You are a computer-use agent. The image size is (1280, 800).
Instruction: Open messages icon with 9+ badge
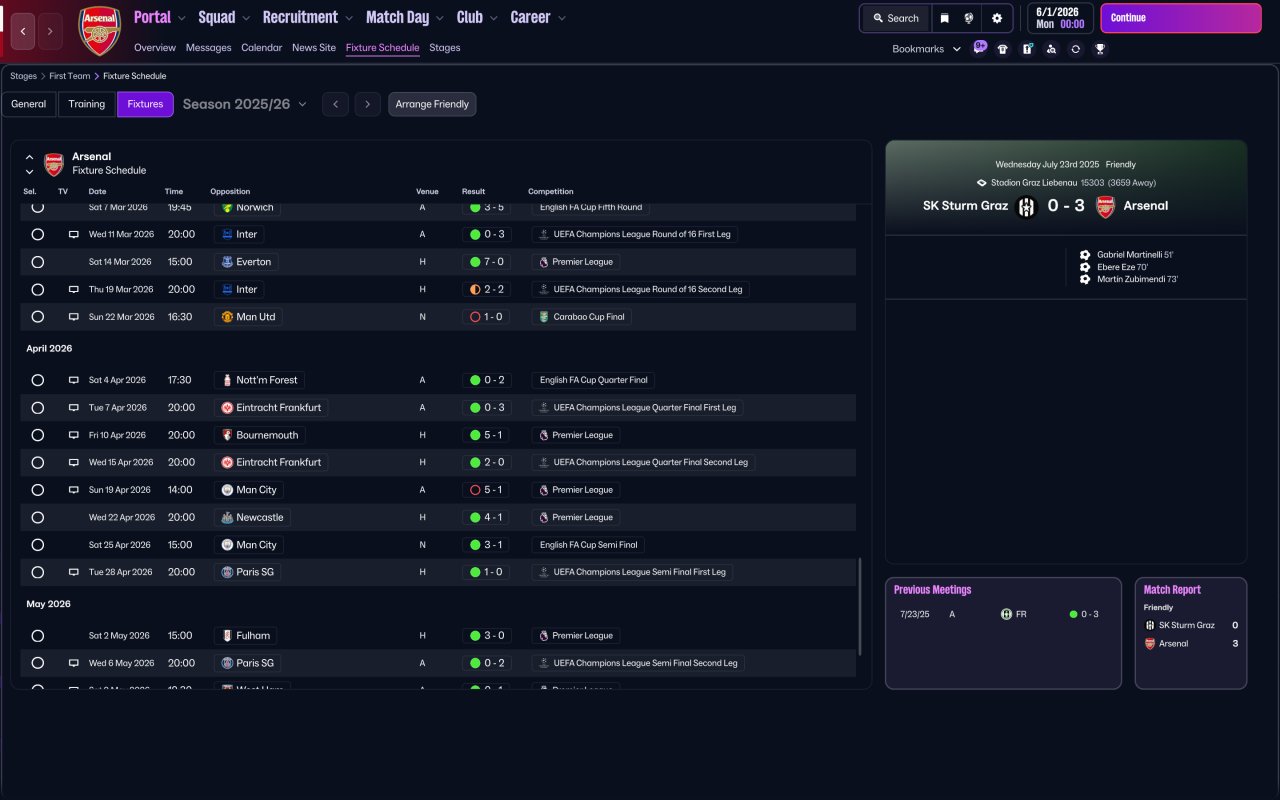coord(979,47)
